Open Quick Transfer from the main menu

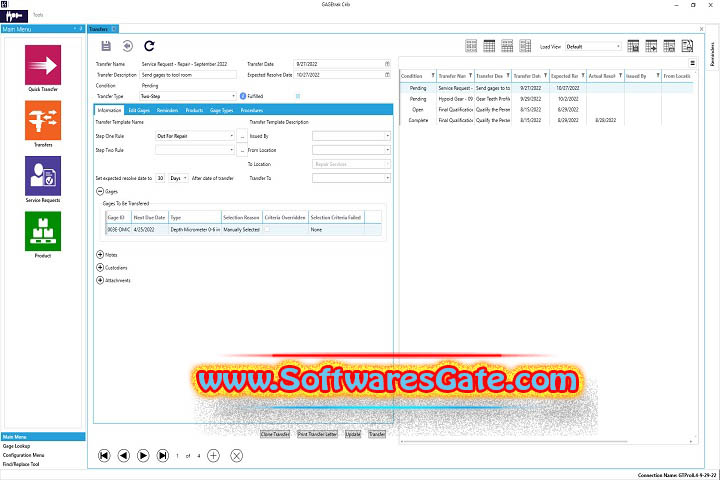pyautogui.click(x=43, y=65)
